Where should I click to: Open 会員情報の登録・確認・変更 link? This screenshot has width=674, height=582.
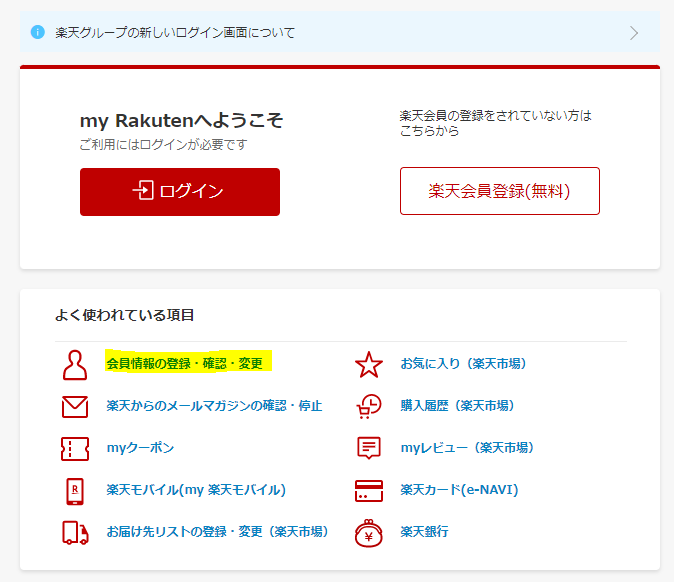click(184, 364)
